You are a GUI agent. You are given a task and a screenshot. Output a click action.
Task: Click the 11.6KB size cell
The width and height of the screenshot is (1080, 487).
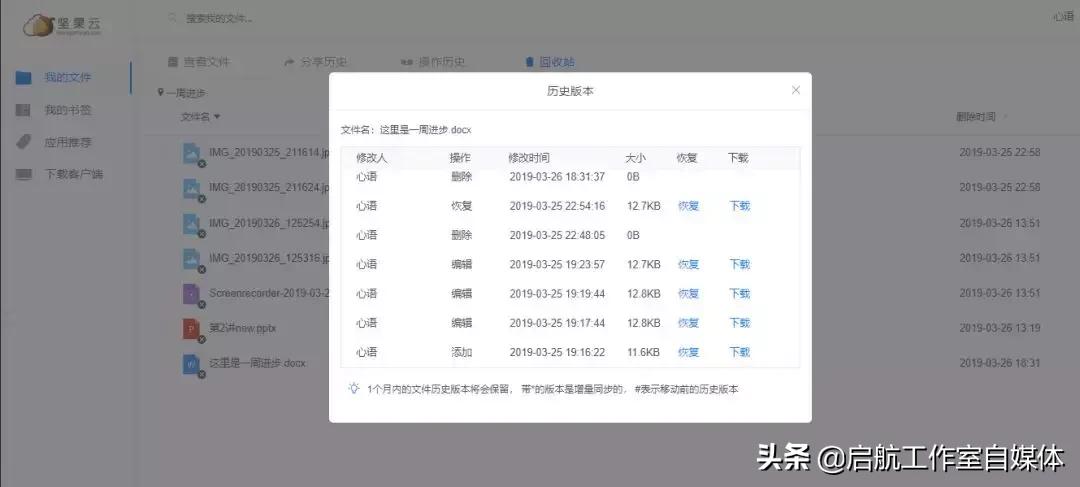coord(643,353)
